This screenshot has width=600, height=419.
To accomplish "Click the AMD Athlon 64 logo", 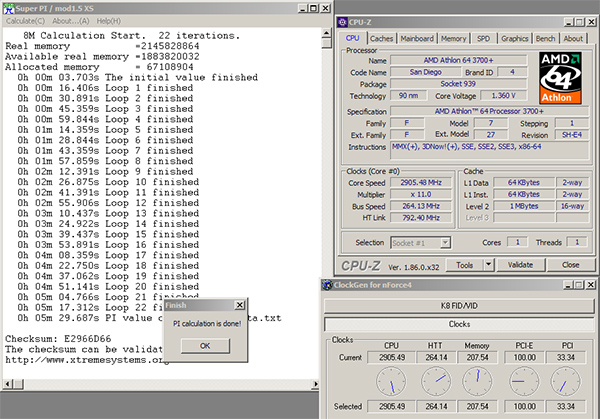I will [561, 78].
